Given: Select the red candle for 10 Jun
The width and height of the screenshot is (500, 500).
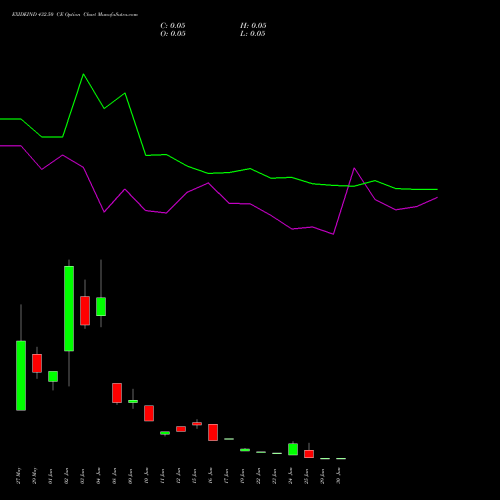Looking at the screenshot, I should click(x=149, y=413).
